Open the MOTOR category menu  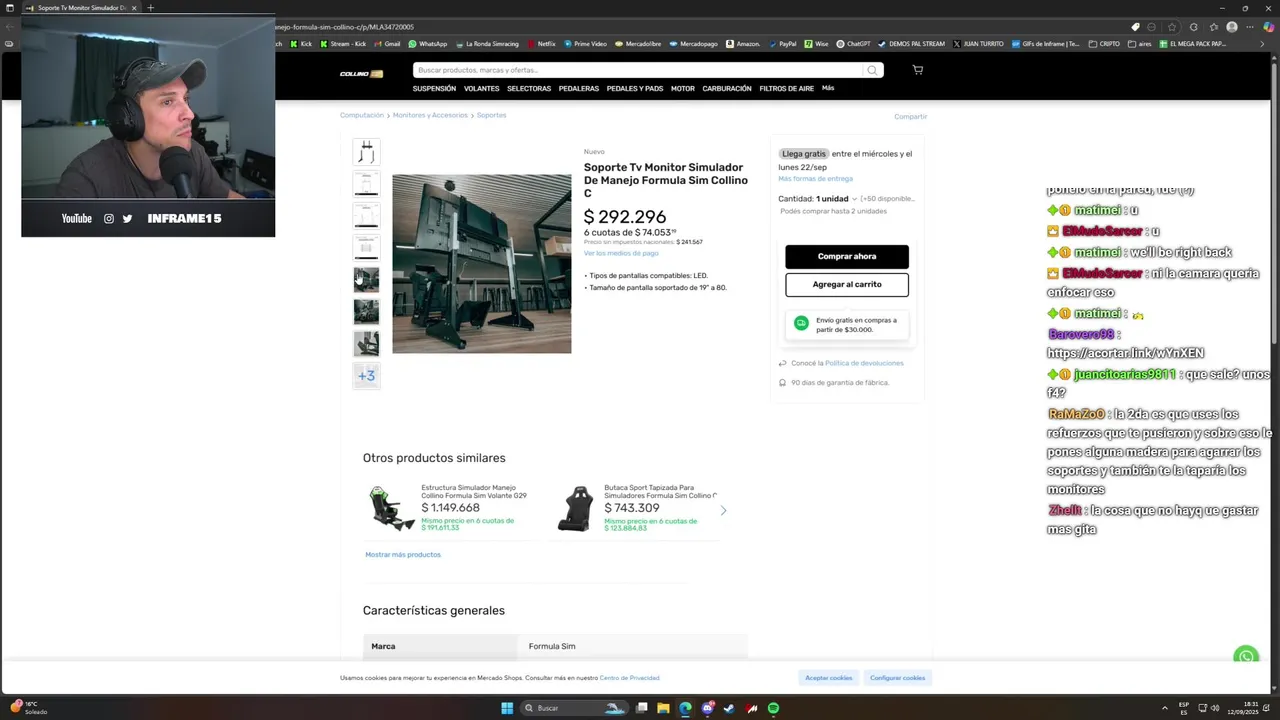pyautogui.click(x=683, y=88)
